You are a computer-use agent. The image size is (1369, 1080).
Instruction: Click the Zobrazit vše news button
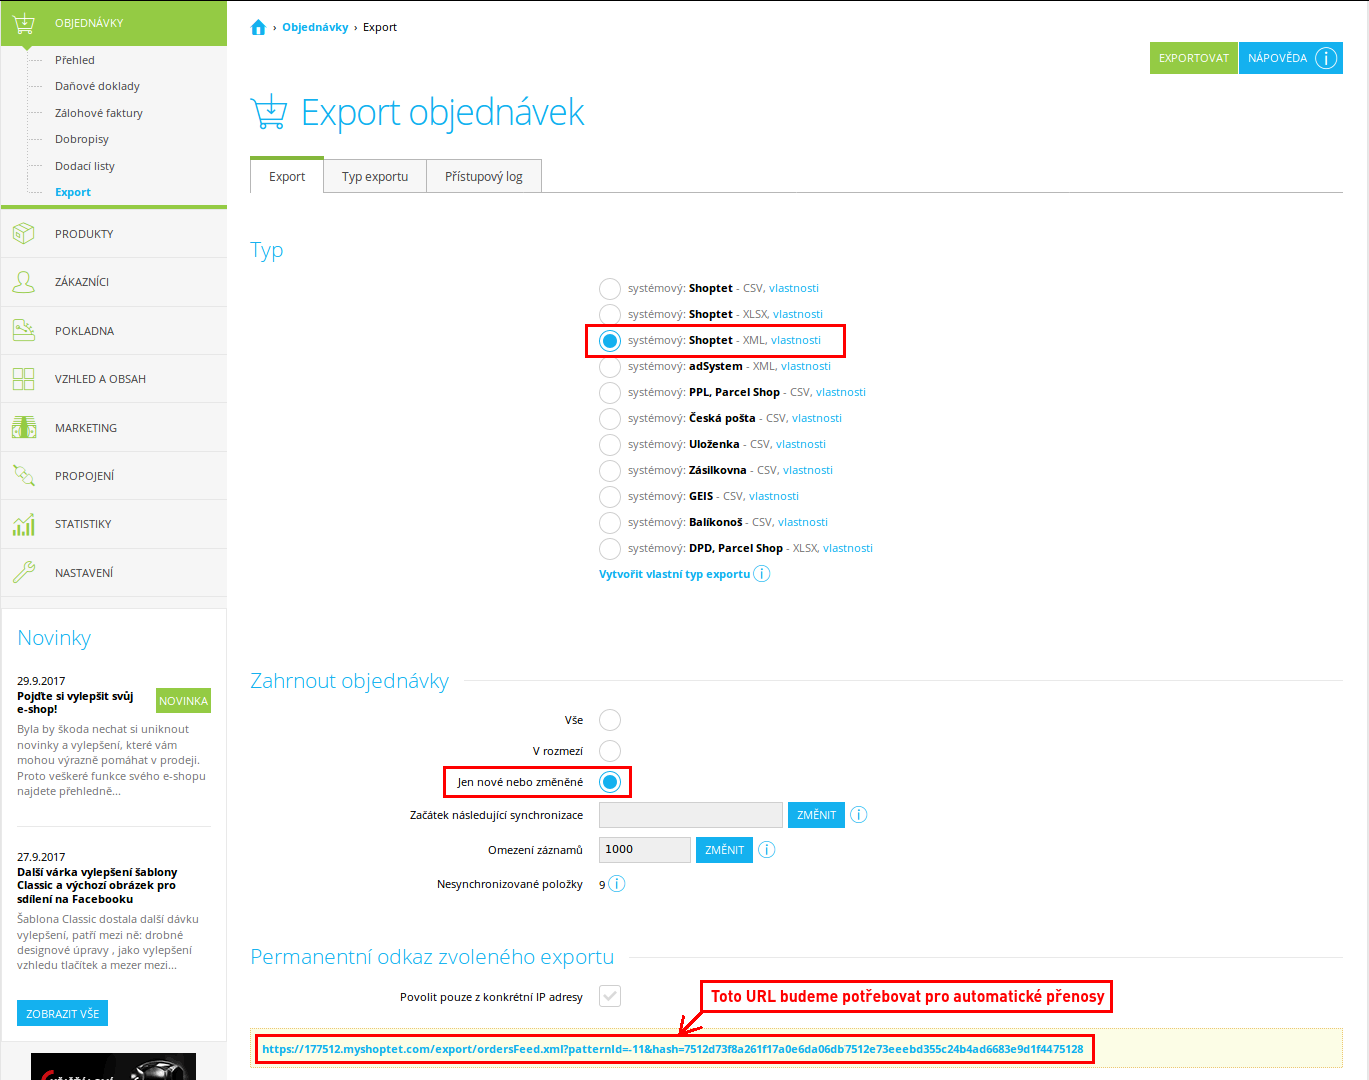click(x=62, y=1013)
